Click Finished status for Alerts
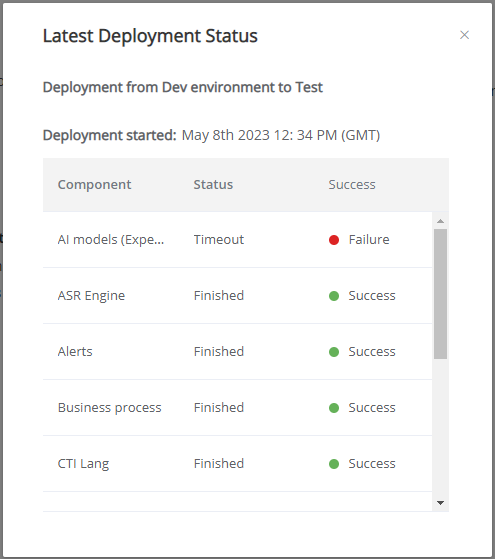 coord(219,352)
